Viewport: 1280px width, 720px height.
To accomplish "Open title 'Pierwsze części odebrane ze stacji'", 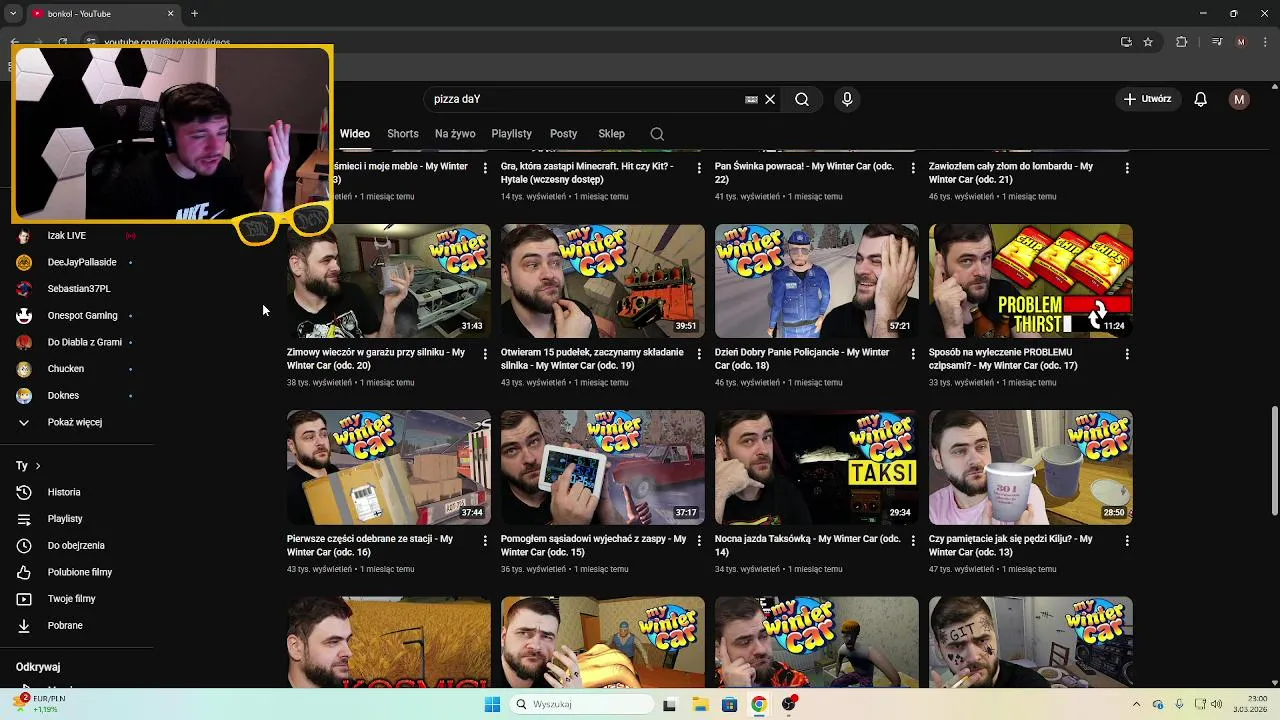I will click(370, 545).
